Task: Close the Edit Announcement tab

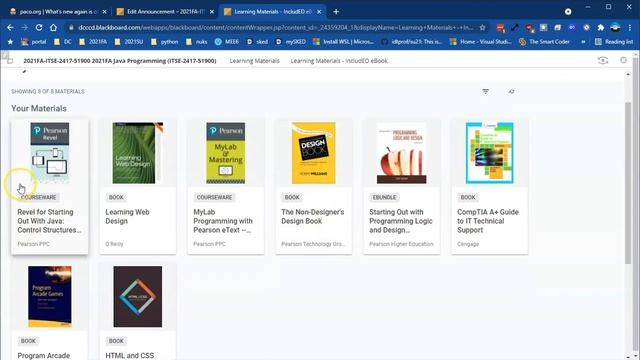Action: pyautogui.click(x=211, y=11)
